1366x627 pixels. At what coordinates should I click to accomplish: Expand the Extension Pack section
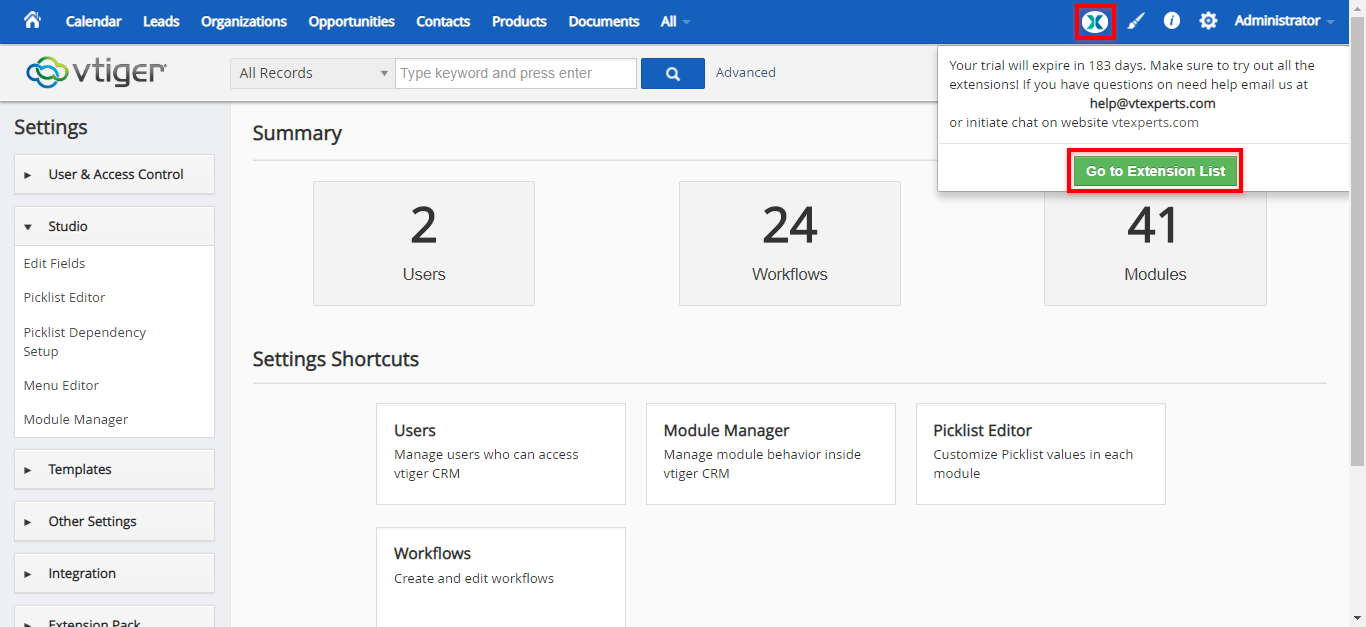114,618
